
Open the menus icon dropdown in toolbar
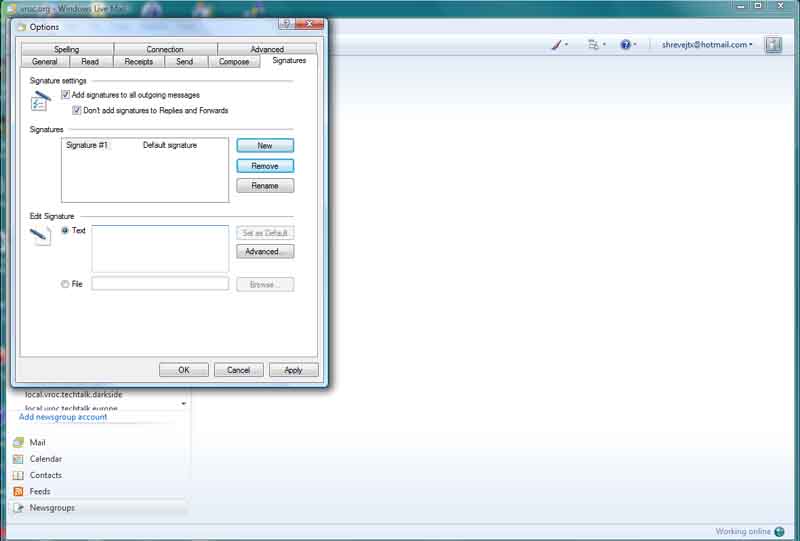pos(596,45)
